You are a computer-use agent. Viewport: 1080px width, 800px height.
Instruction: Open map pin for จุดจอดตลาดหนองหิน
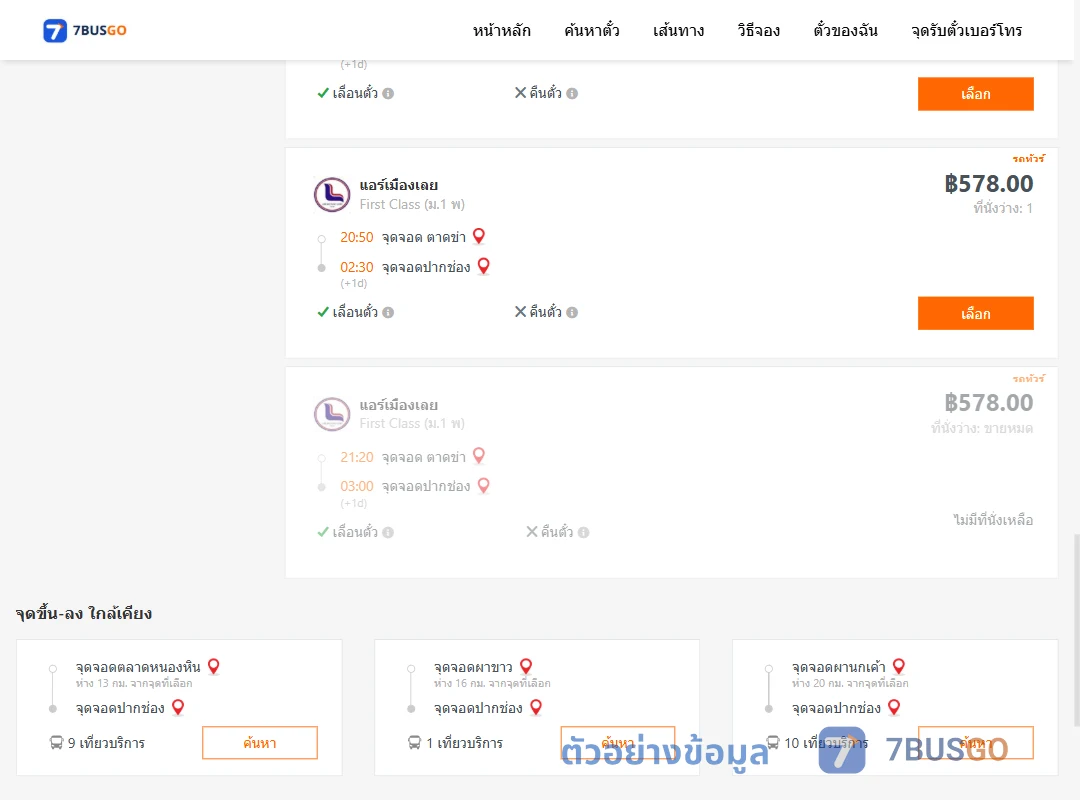(x=214, y=666)
